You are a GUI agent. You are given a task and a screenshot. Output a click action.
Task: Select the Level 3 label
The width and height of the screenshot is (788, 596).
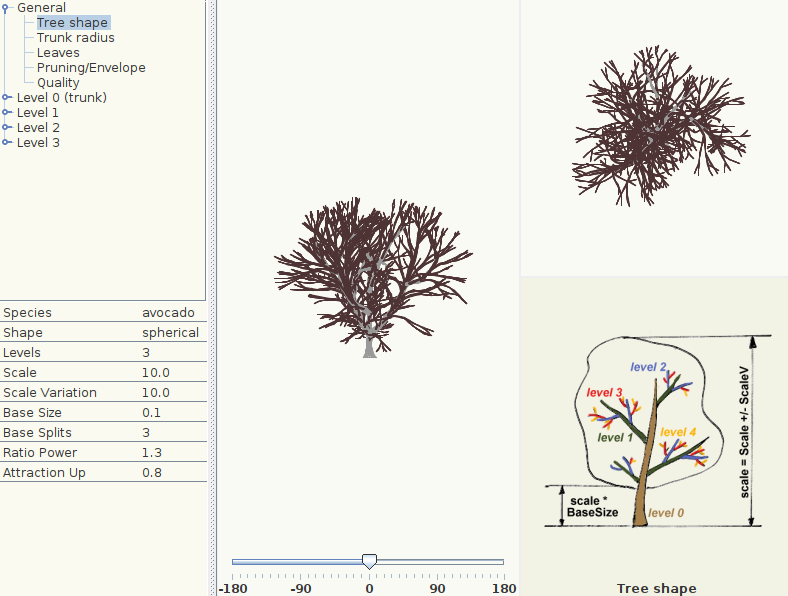click(x=38, y=143)
